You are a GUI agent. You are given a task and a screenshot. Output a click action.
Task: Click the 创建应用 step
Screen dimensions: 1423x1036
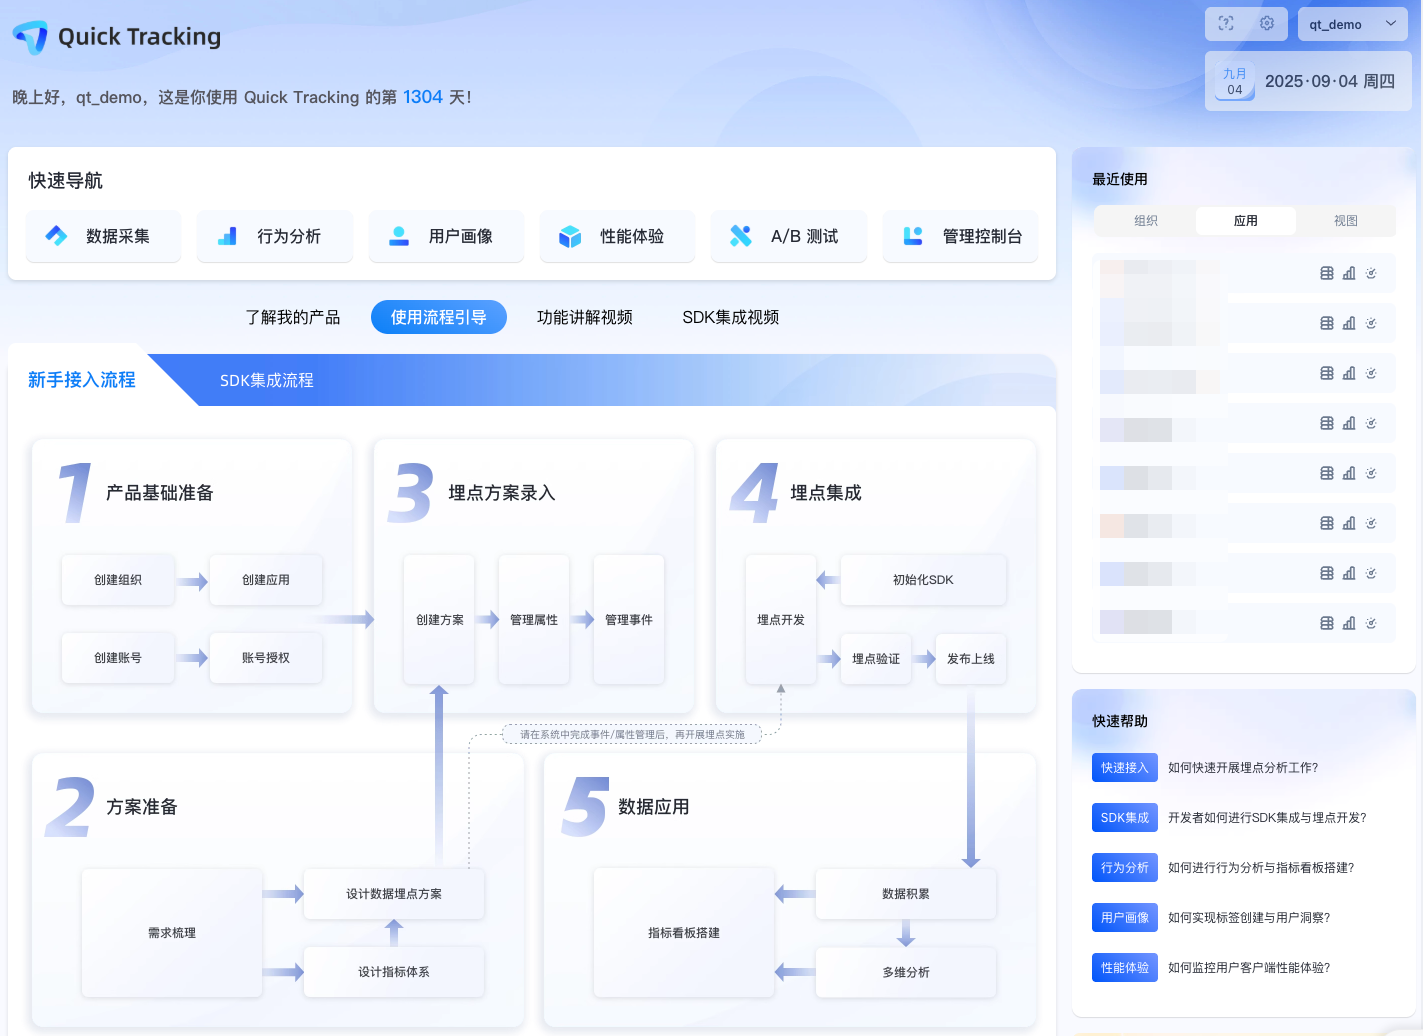coord(266,580)
